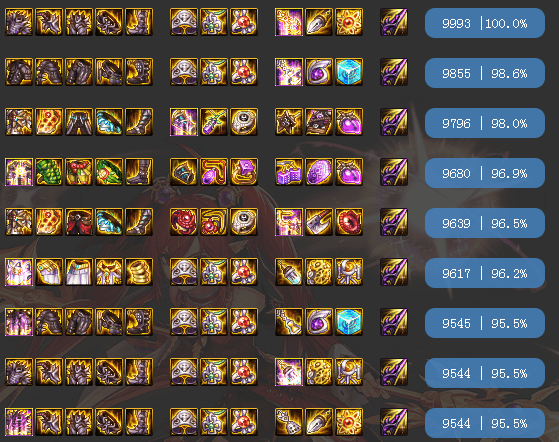Click the blue ice cube item icon in second row
Viewport: 559px width, 442px height.
pos(349,72)
